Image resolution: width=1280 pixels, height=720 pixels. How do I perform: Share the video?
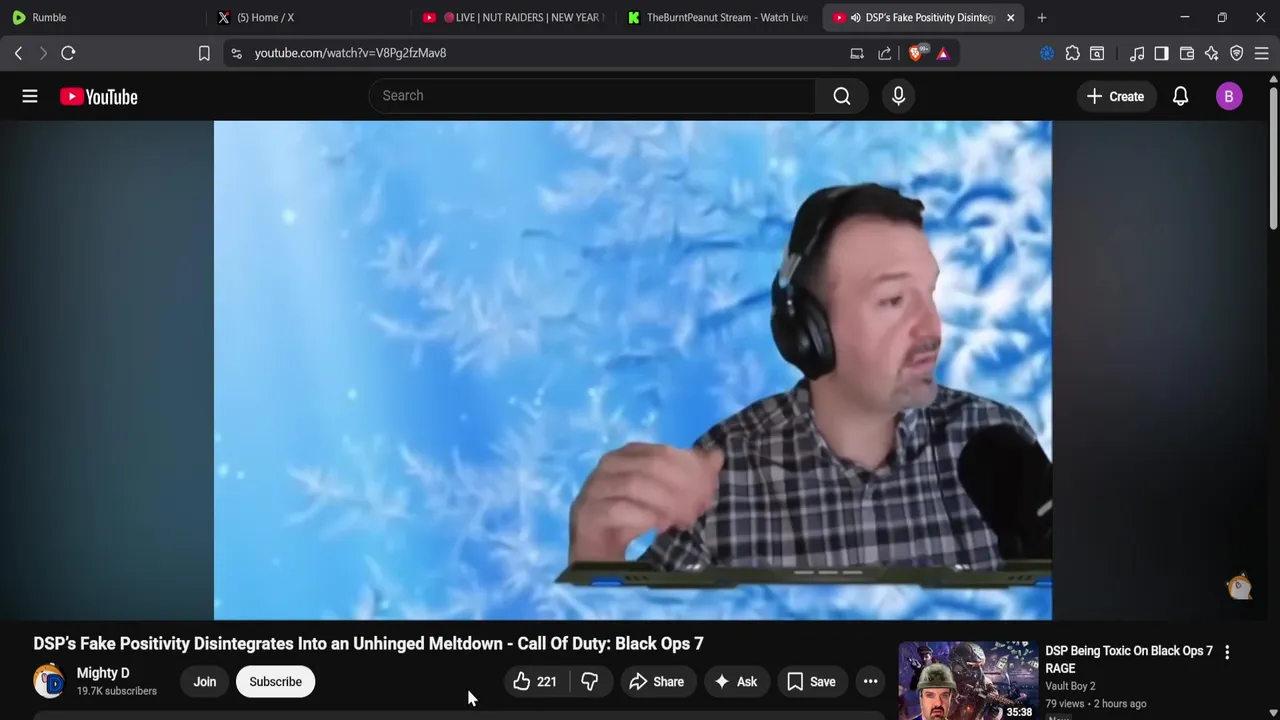(x=656, y=682)
